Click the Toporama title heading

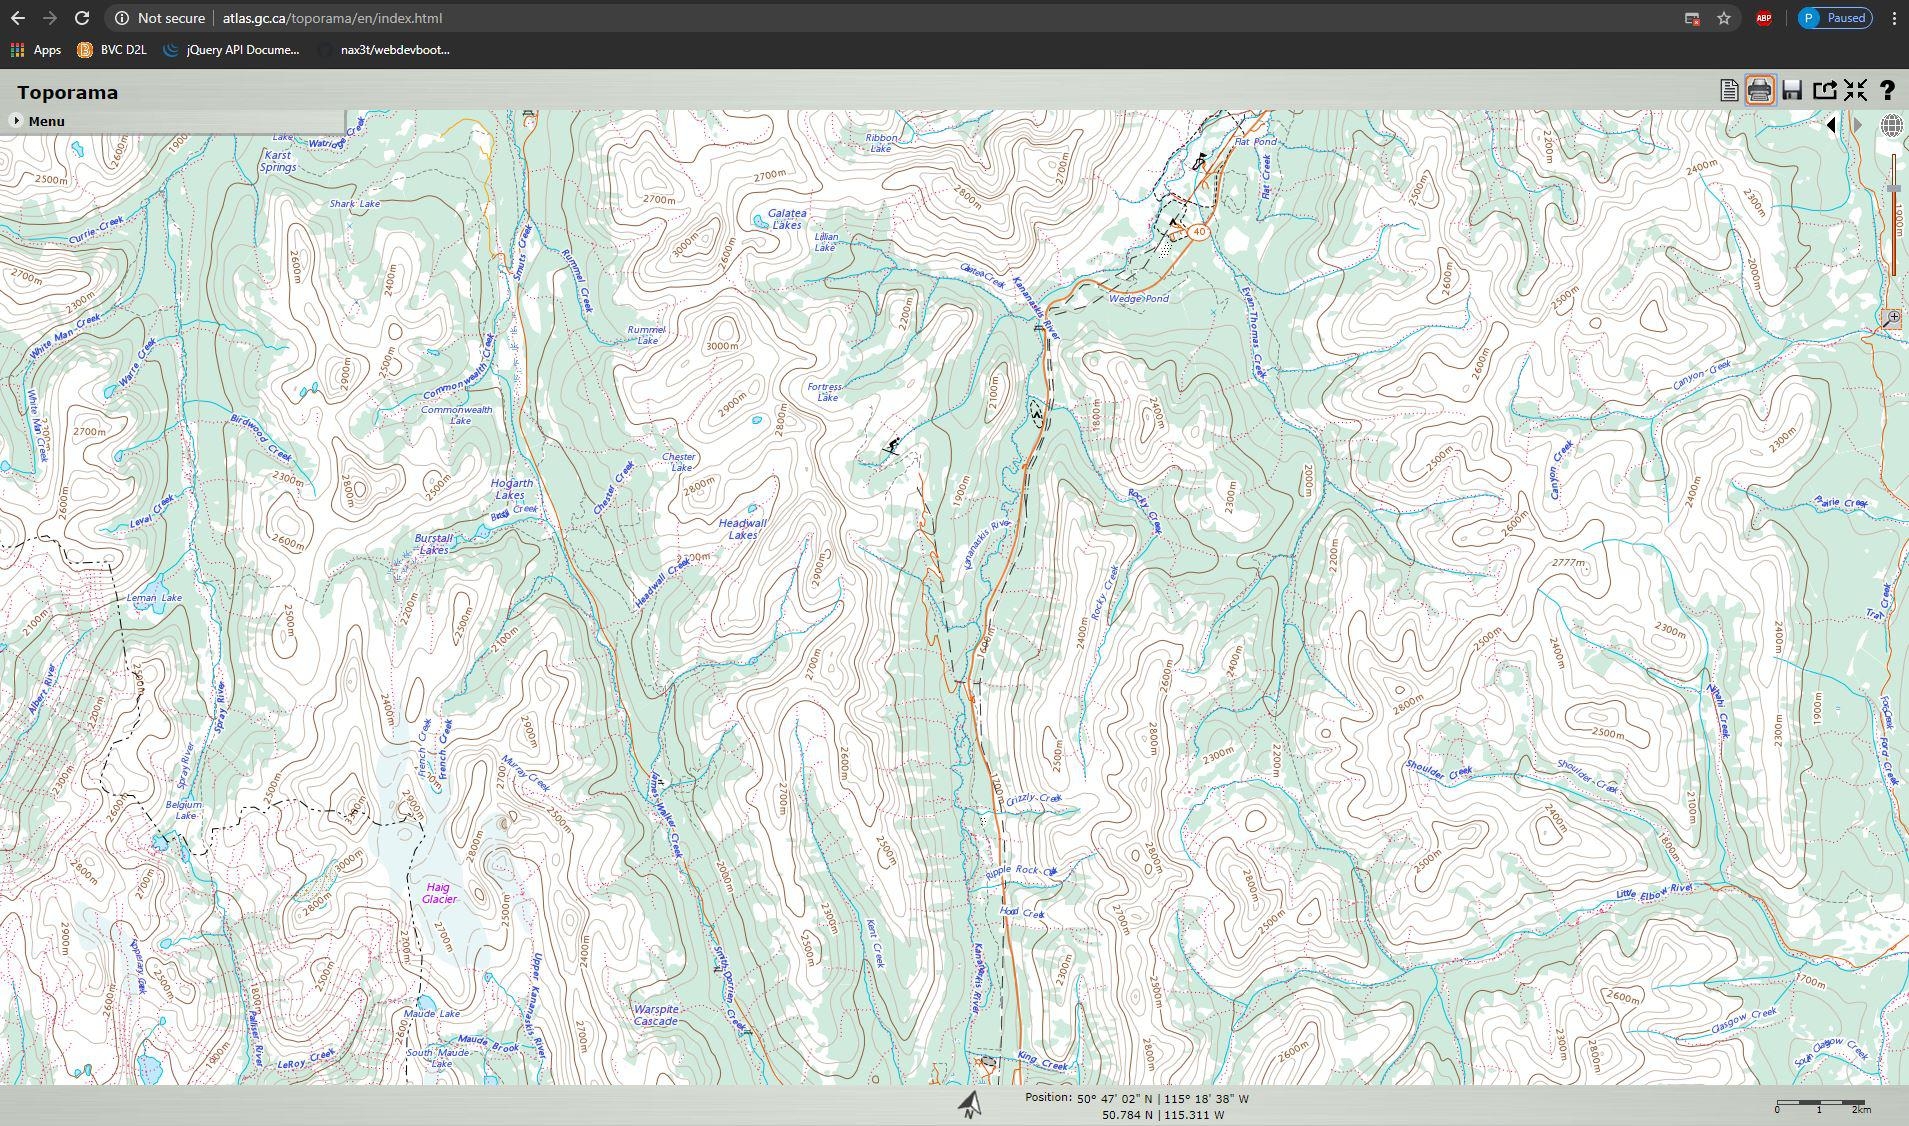pyautogui.click(x=67, y=92)
